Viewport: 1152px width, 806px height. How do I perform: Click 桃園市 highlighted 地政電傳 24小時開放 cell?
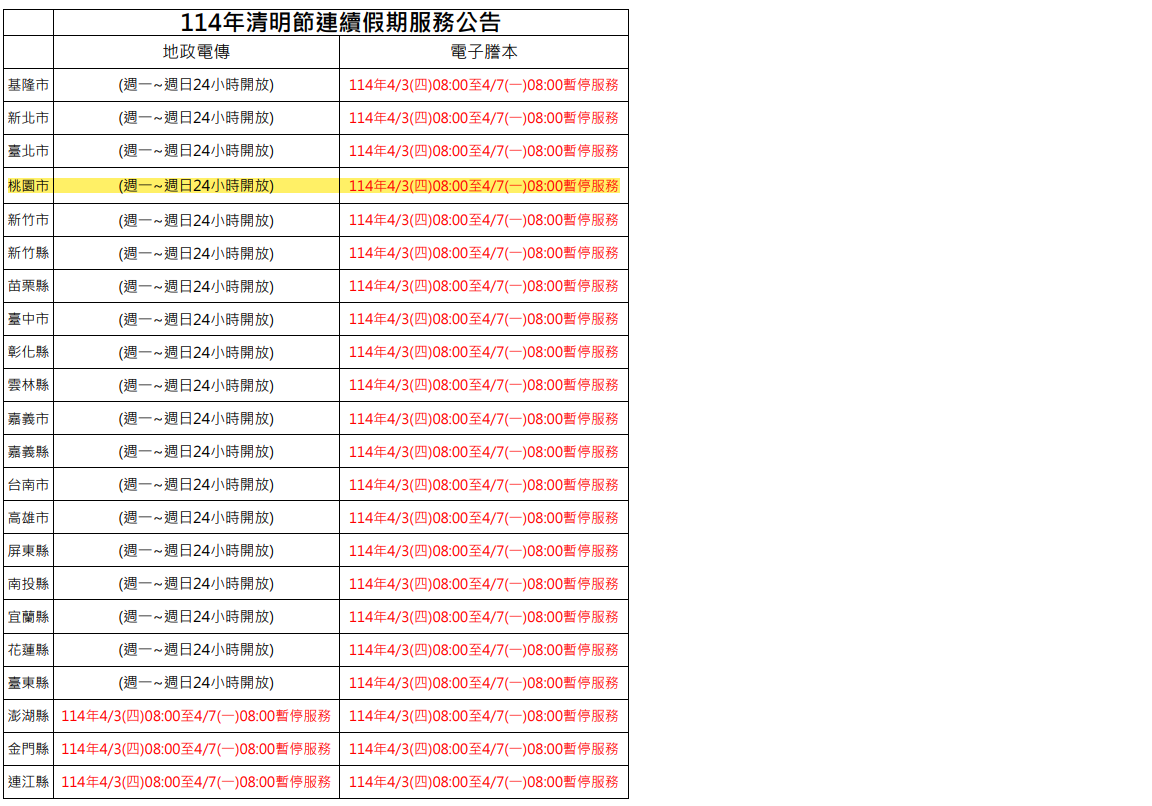[196, 186]
